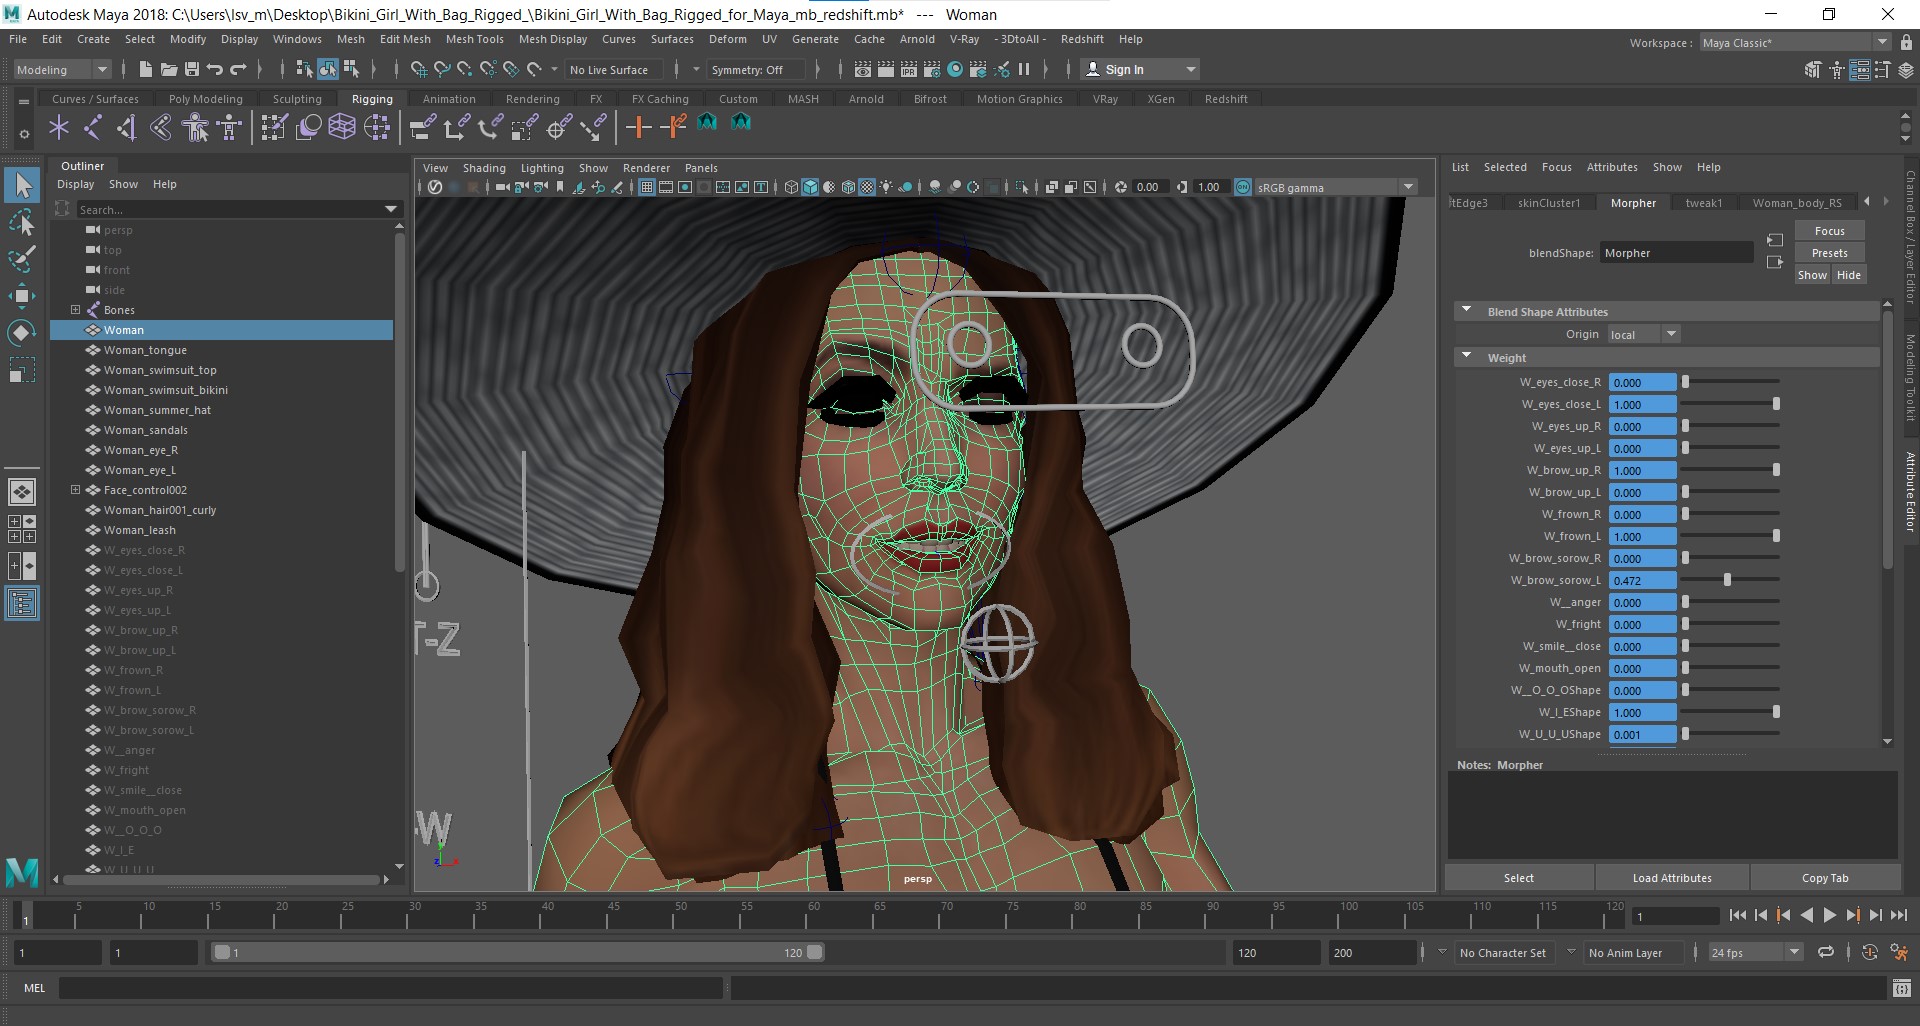Choose the Rotate tool in toolbox
The image size is (1920, 1026).
click(x=22, y=333)
